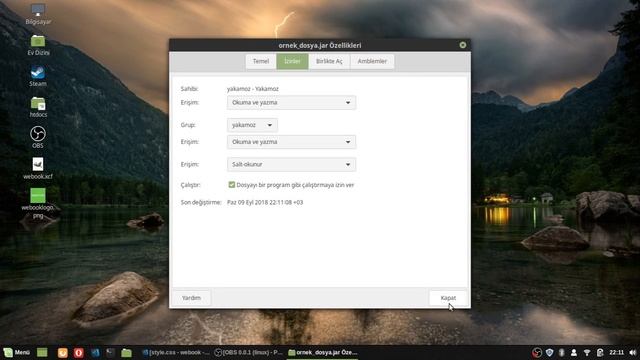This screenshot has height=360, width=640.
Task: Open the htdocs desktop folder
Action: [38, 107]
